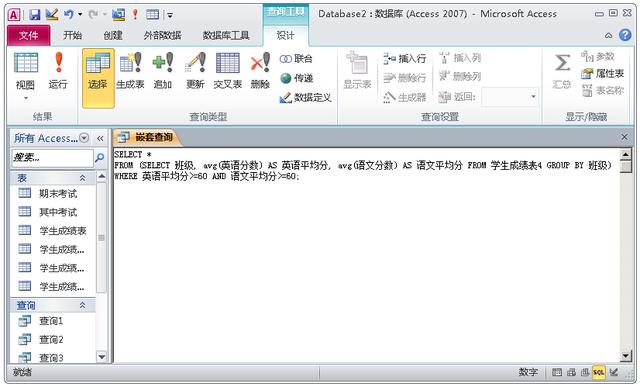This screenshot has width=640, height=387.
Task: Select the 联合 union query option
Action: click(297, 59)
